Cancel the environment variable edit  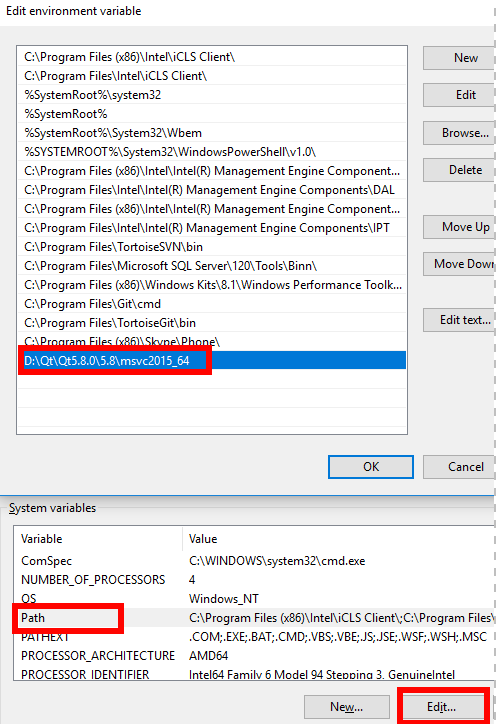pyautogui.click(x=459, y=467)
